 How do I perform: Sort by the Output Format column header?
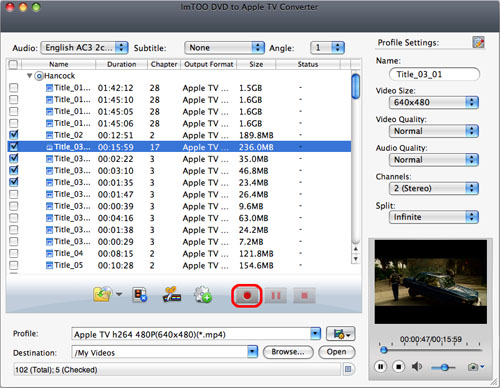coord(209,64)
